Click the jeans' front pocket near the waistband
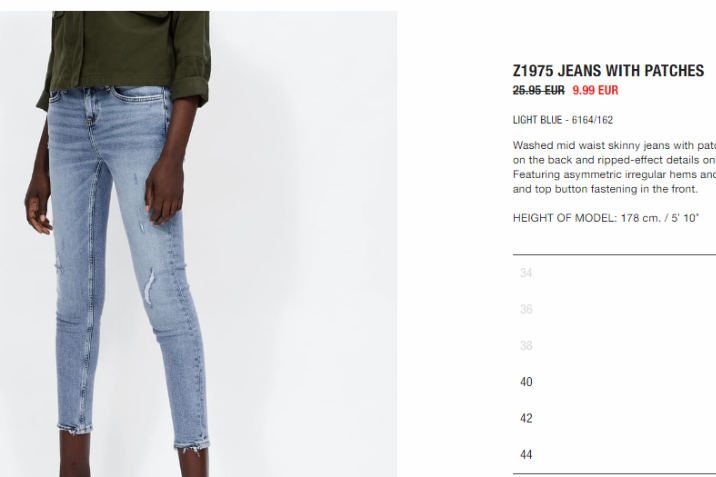The width and height of the screenshot is (716, 477). (139, 94)
